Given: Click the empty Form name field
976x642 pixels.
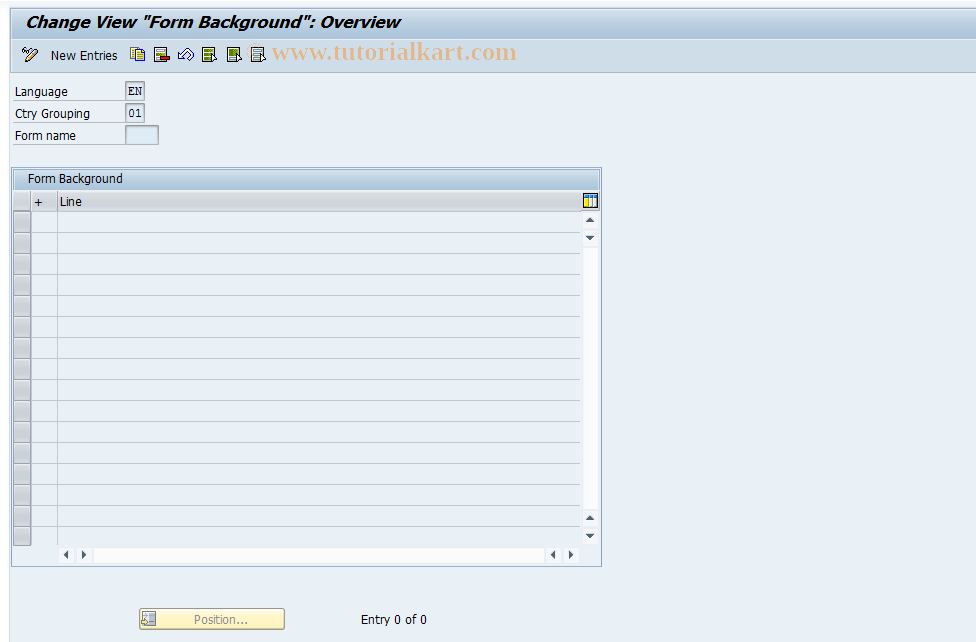Looking at the screenshot, I should click(x=142, y=135).
